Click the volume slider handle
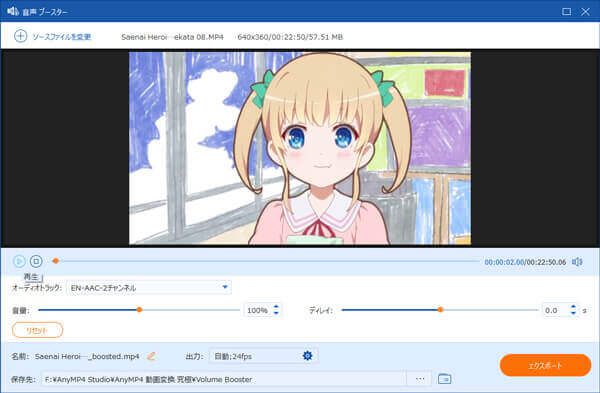This screenshot has width=600, height=393. point(139,310)
